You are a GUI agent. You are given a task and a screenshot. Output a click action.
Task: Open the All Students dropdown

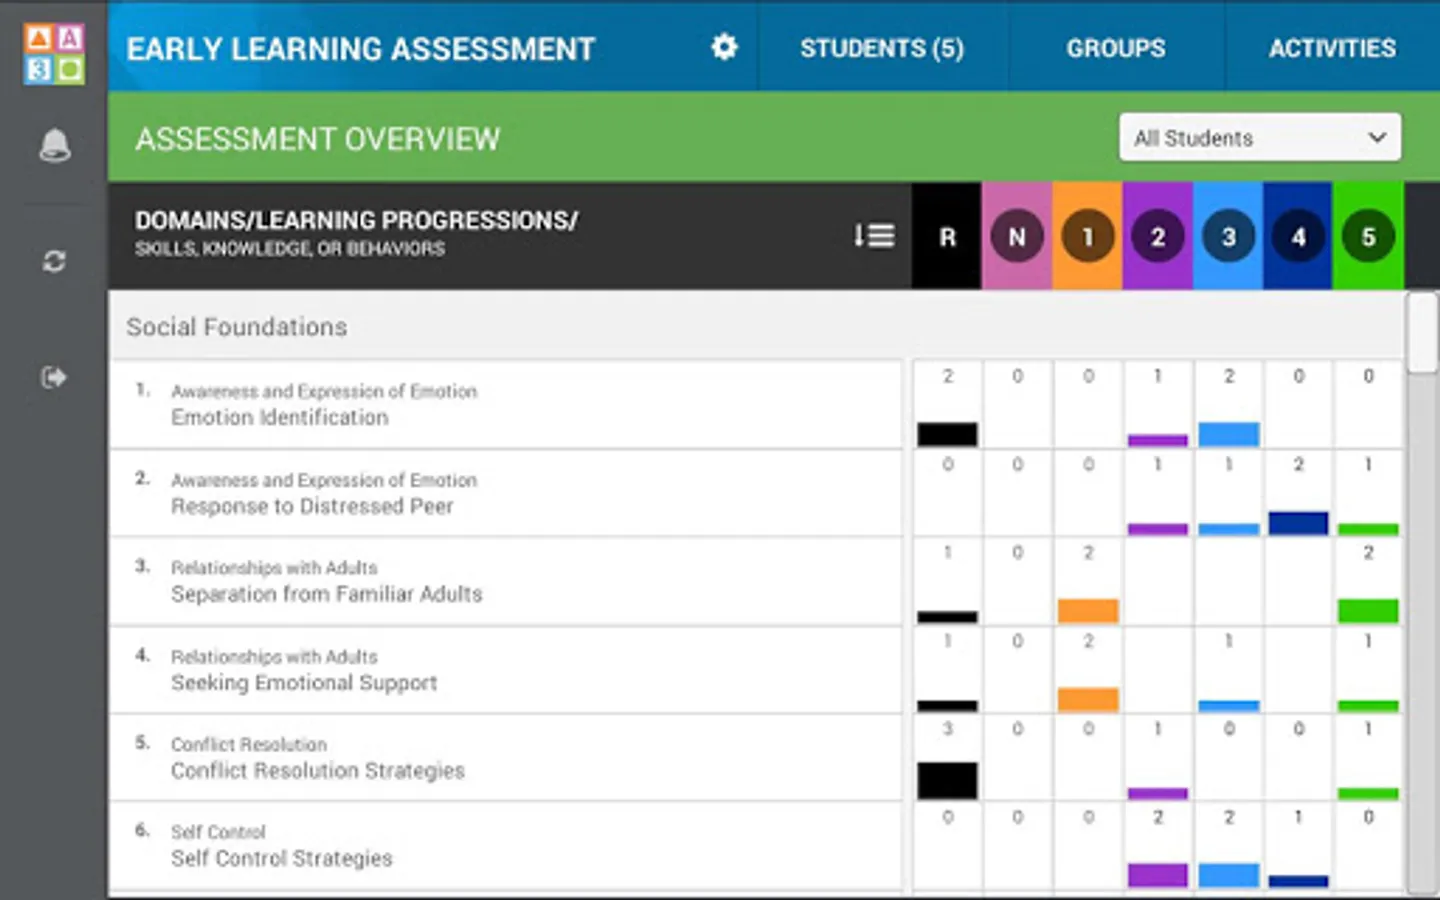(x=1259, y=138)
